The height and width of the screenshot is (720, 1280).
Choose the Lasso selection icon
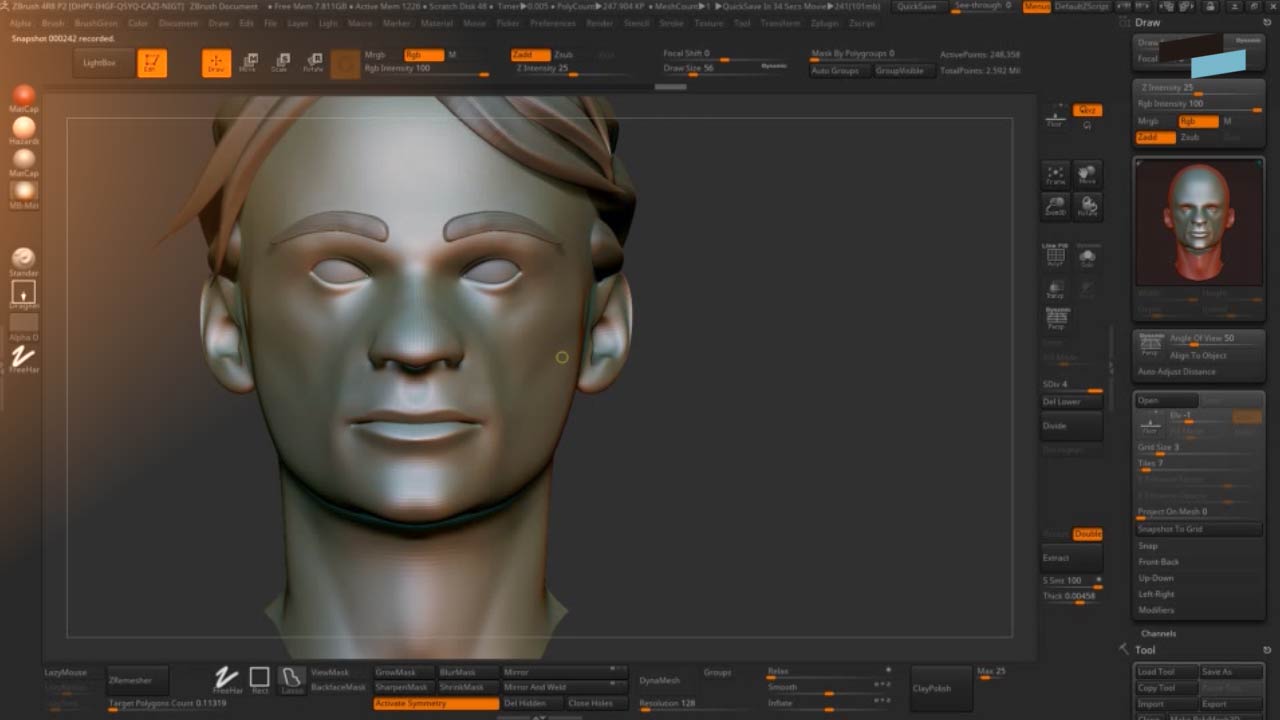click(291, 680)
